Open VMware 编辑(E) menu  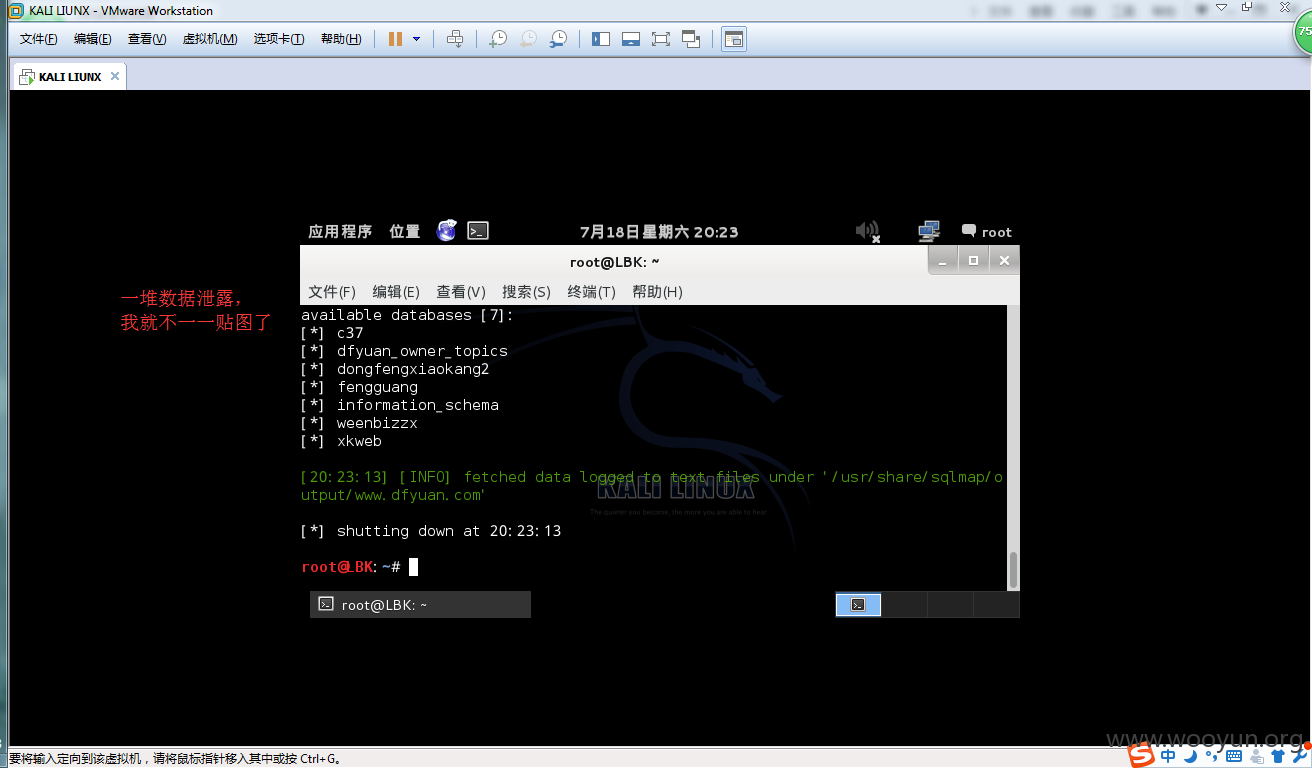click(x=93, y=39)
